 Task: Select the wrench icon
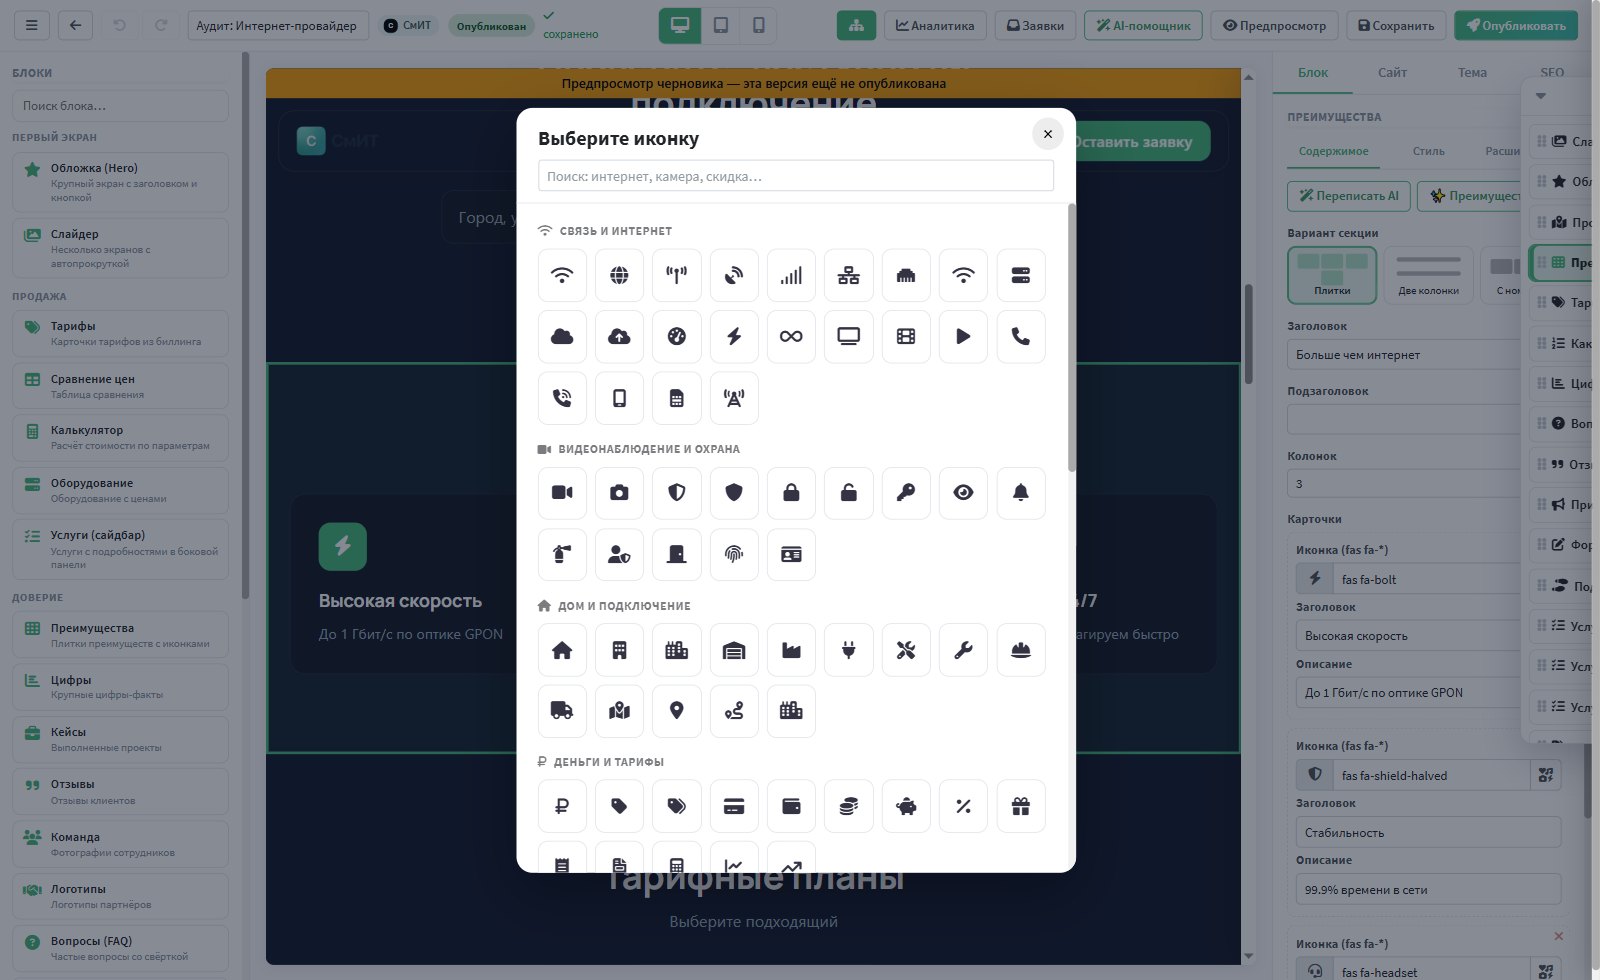(x=963, y=650)
